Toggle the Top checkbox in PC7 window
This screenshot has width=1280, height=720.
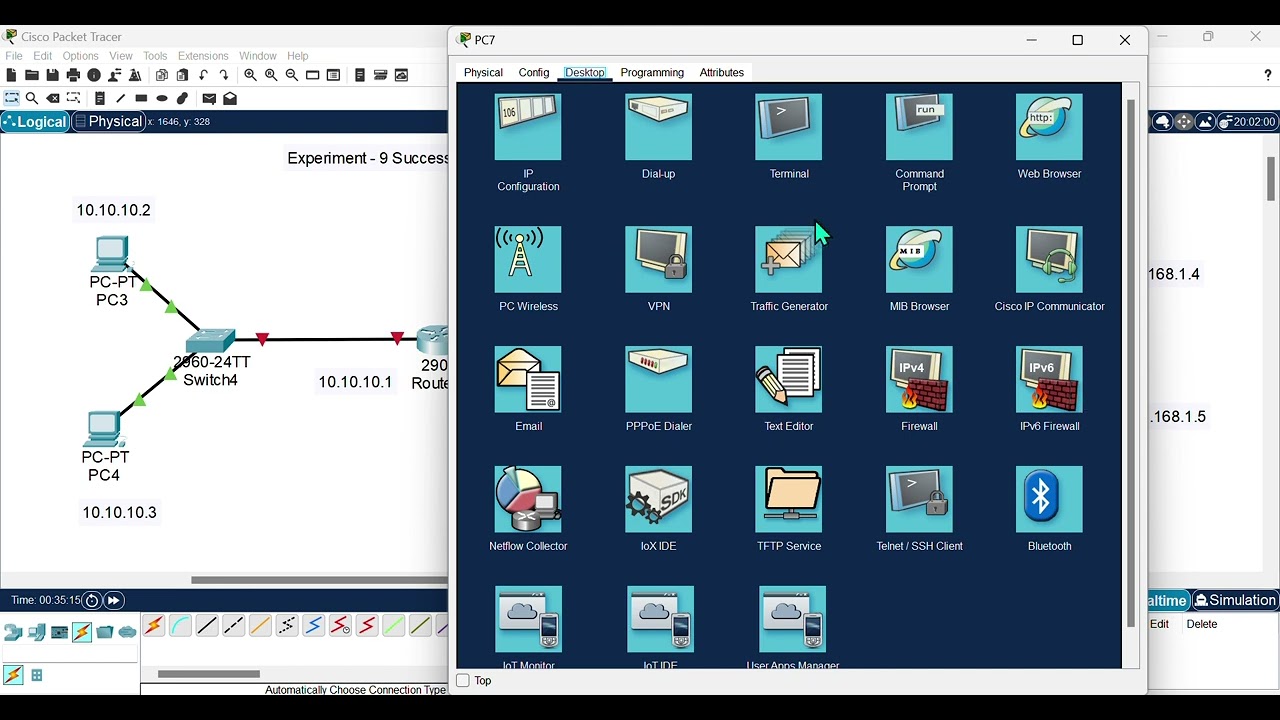pyautogui.click(x=463, y=681)
